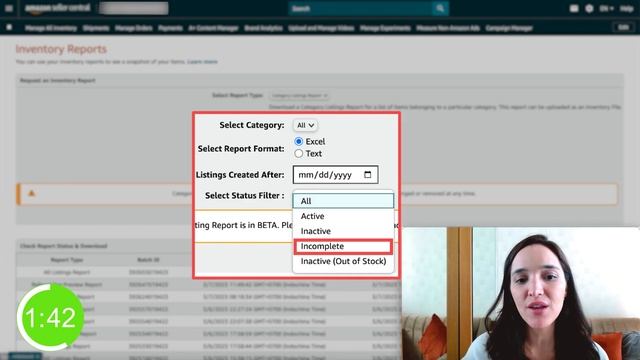This screenshot has width=640, height=360.
Task: Choose Incomplete in status filter list
Action: tap(343, 246)
